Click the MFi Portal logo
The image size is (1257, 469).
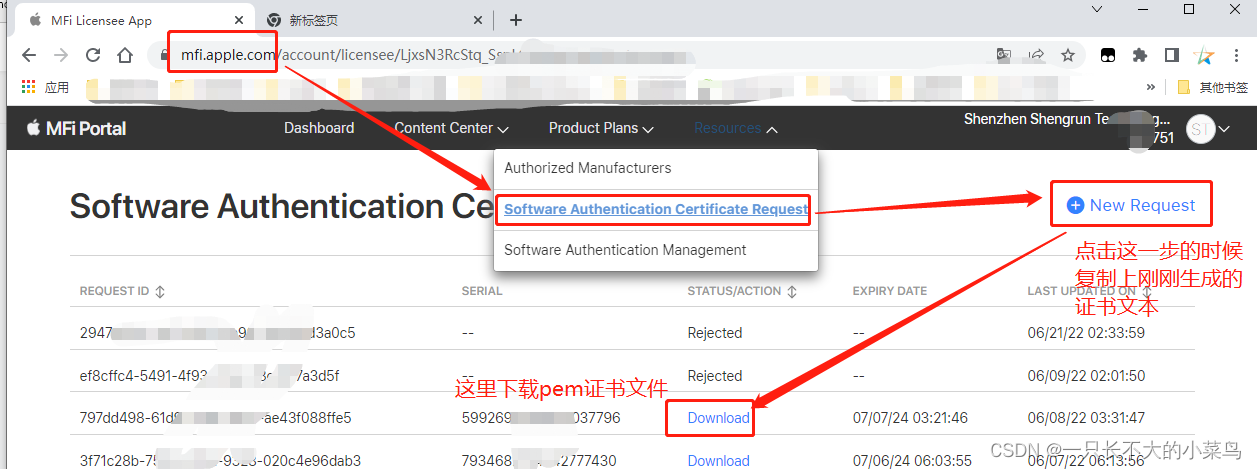76,128
